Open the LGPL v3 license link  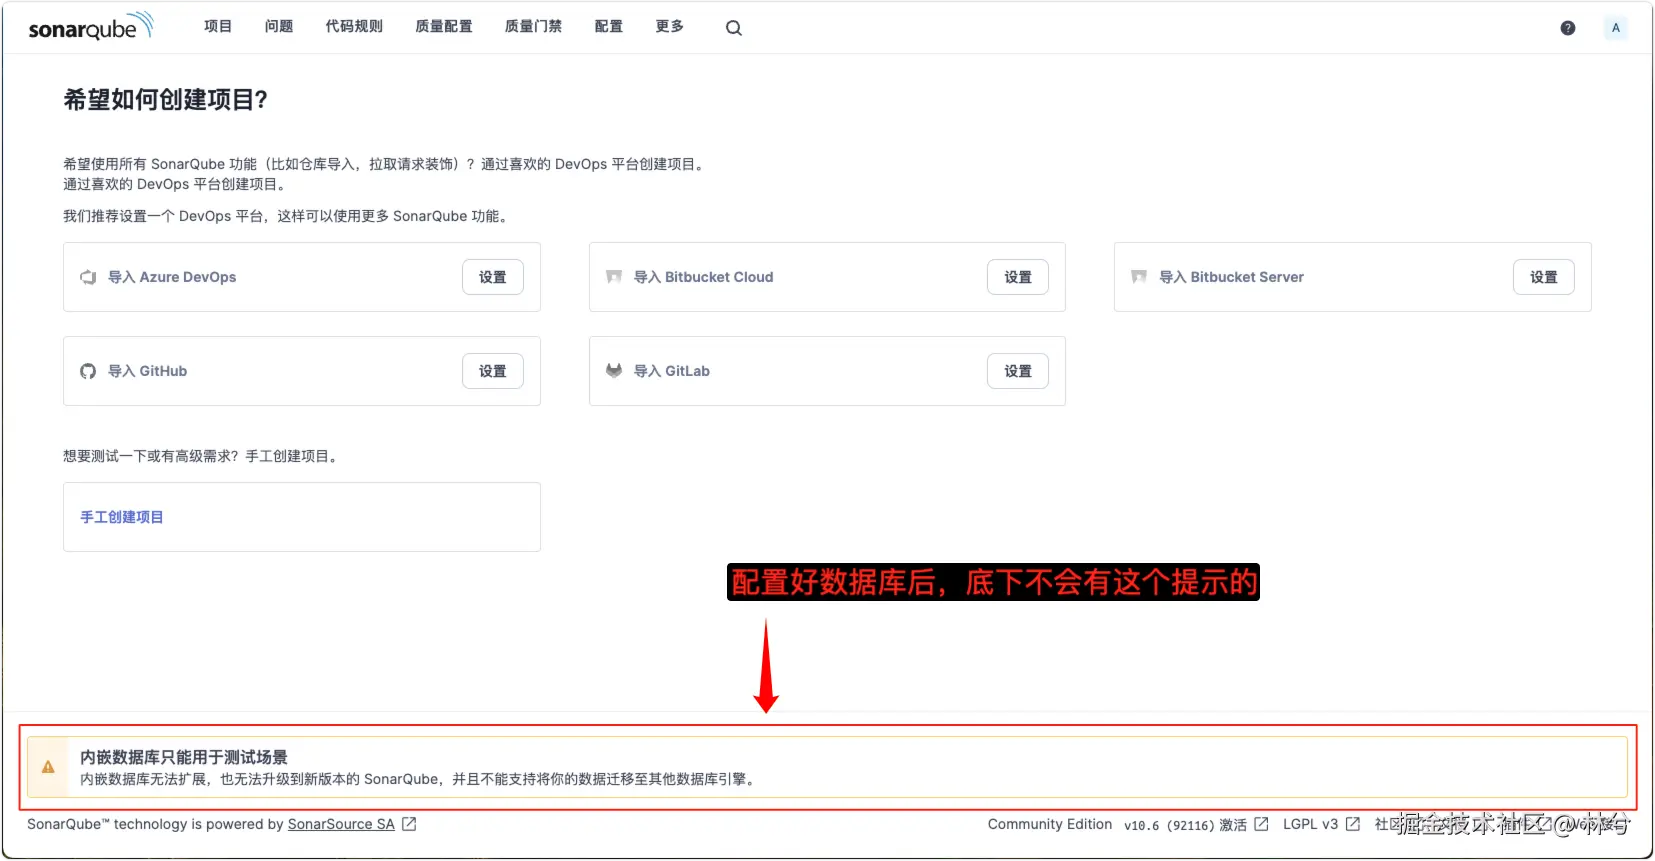pyautogui.click(x=1310, y=824)
